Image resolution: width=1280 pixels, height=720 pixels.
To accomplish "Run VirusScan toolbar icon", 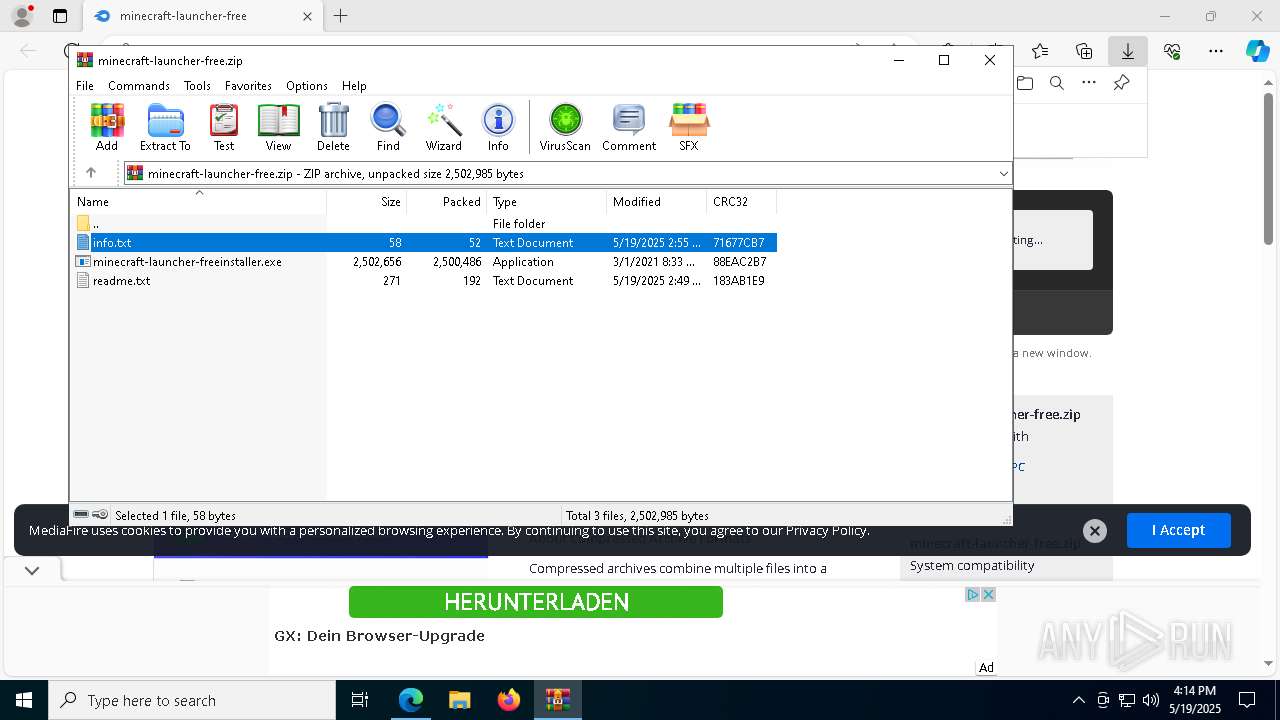I will pos(565,127).
